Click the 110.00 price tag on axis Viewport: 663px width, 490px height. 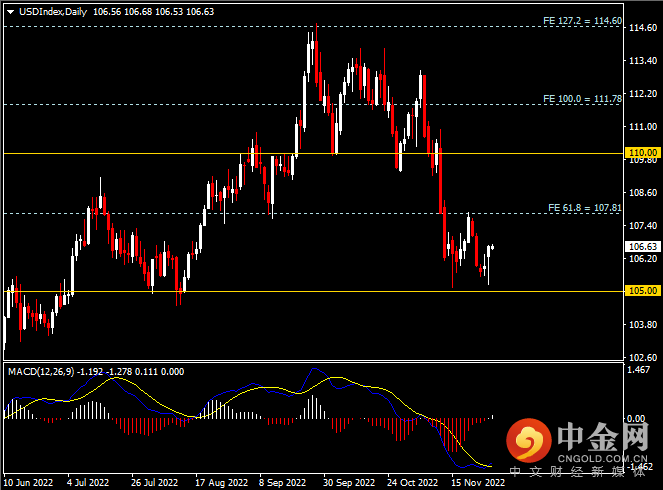tap(640, 153)
